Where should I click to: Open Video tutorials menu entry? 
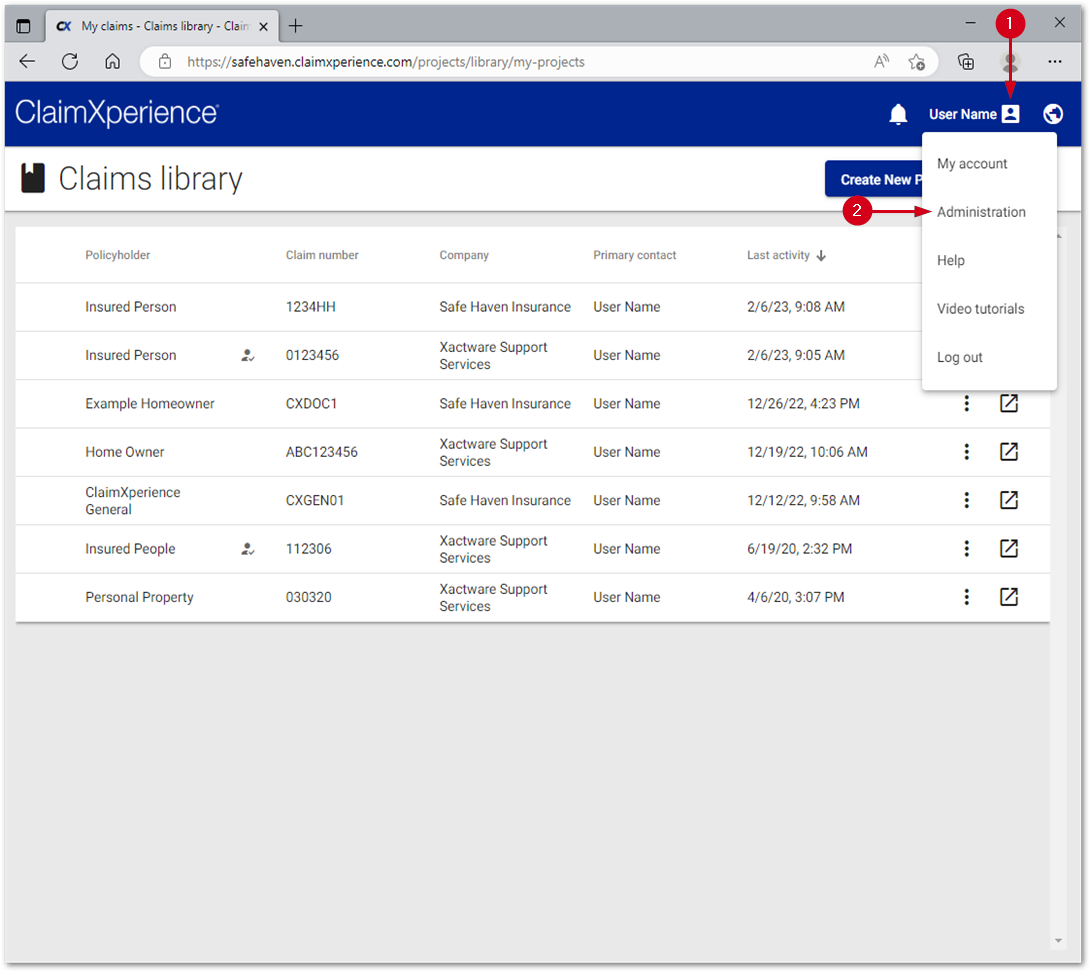tap(980, 309)
